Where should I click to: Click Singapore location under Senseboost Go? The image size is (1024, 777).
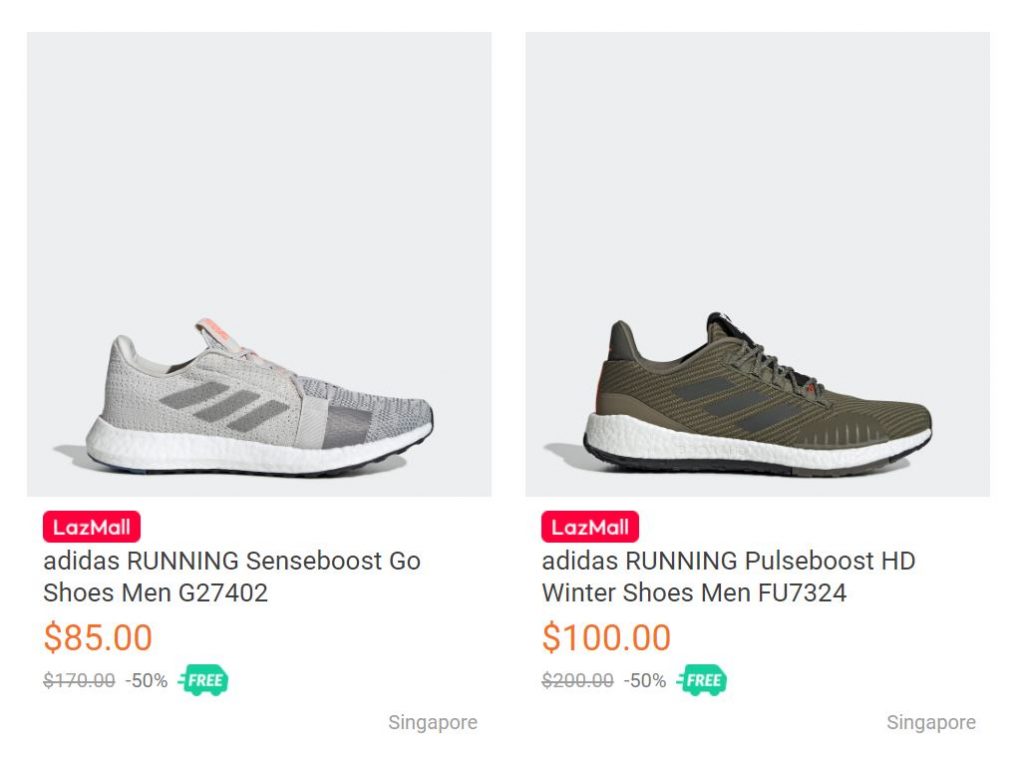[433, 722]
